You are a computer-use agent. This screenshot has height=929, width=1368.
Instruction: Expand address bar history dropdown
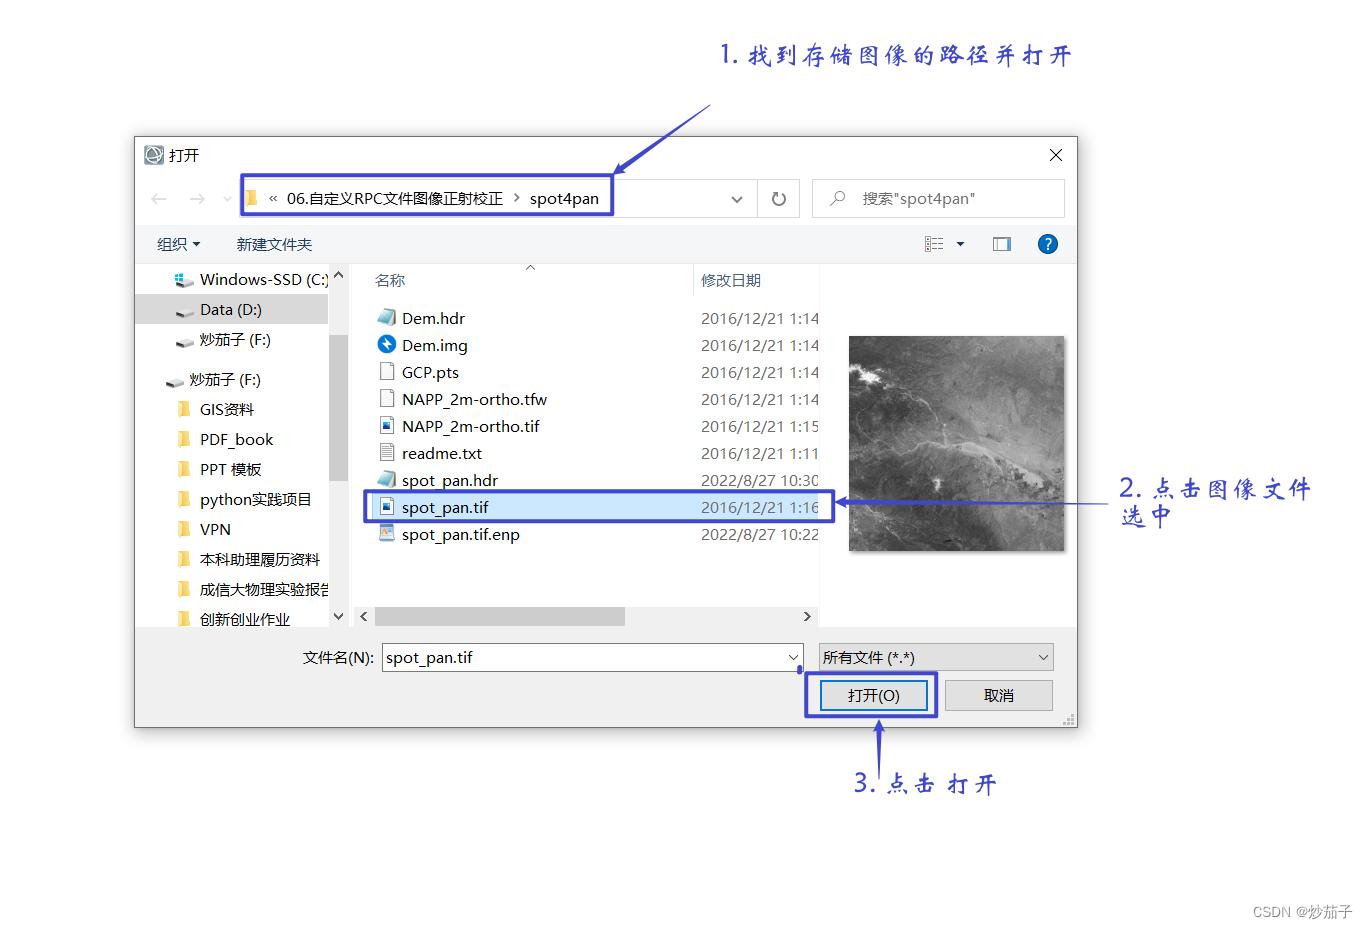(737, 199)
